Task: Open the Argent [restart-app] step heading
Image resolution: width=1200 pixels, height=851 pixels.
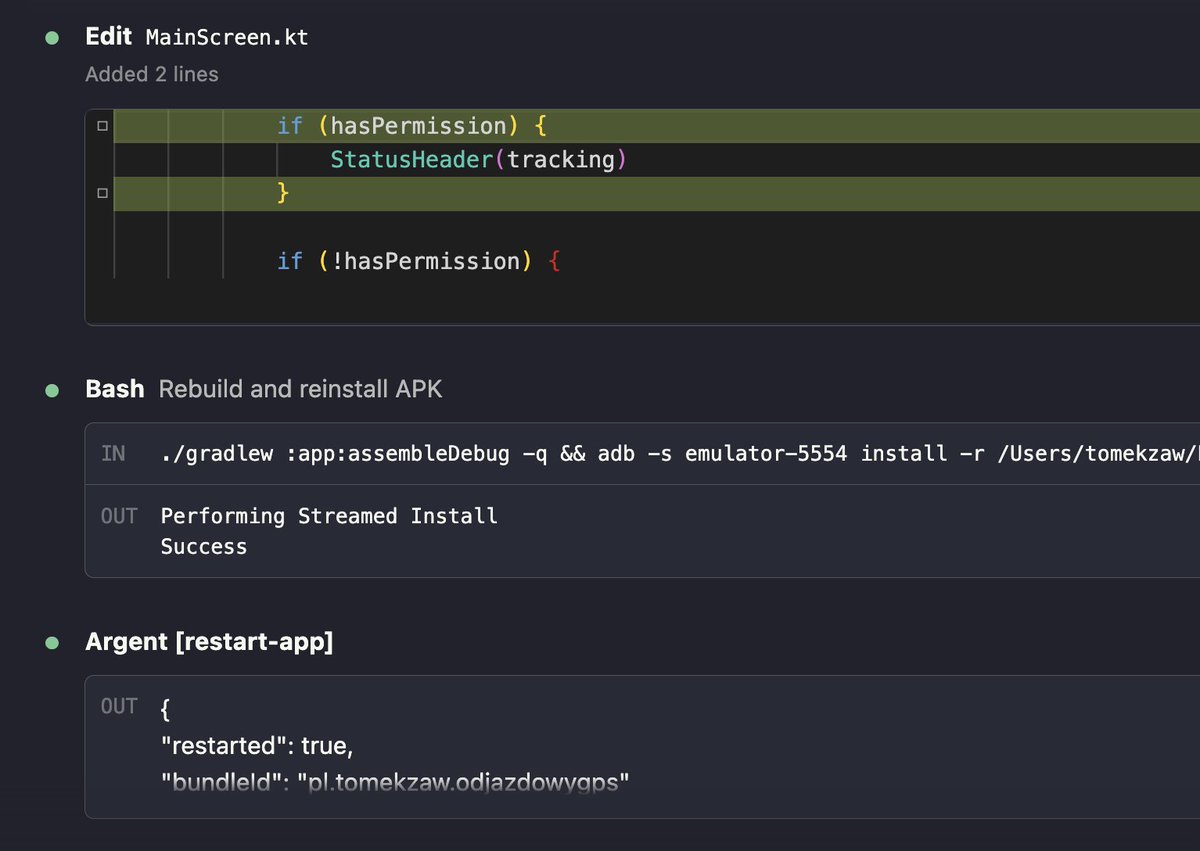Action: [209, 642]
